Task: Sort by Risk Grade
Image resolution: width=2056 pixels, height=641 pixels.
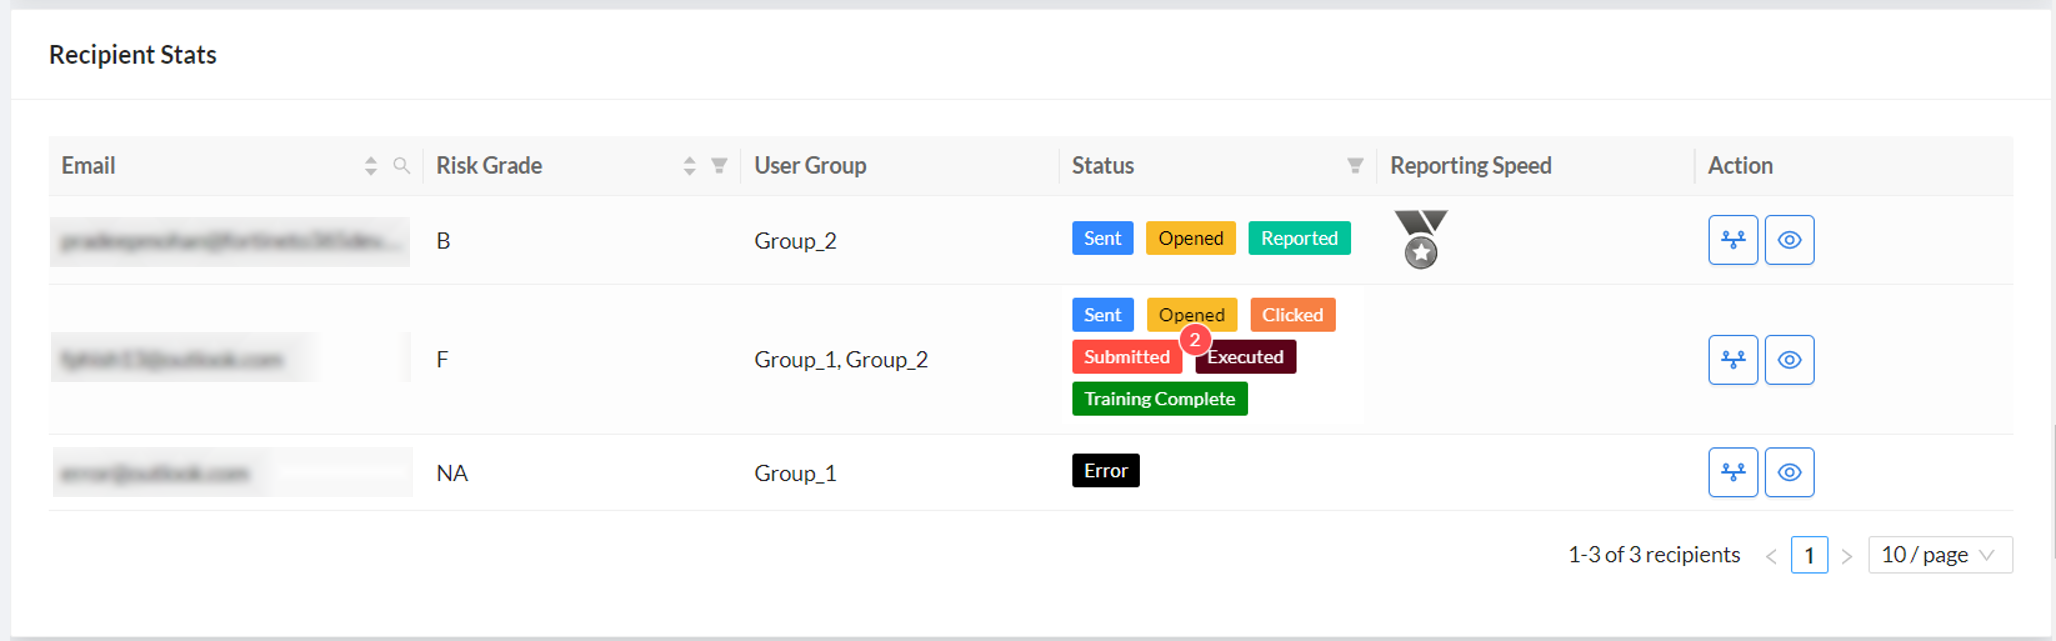Action: (689, 166)
